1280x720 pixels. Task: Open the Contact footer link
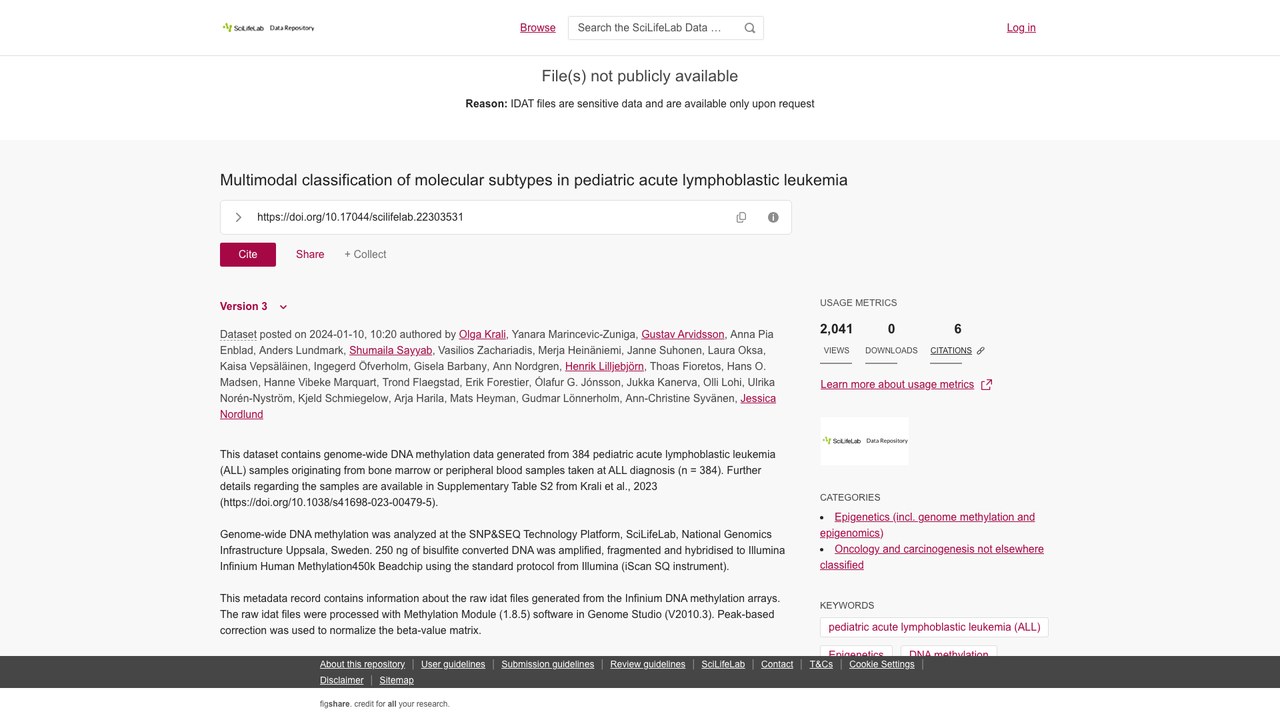[x=777, y=664]
